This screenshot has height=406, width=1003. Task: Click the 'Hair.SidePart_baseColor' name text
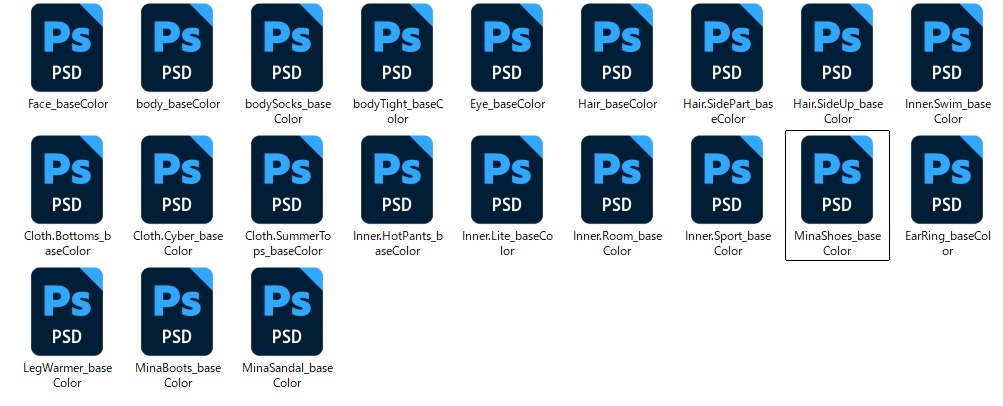coord(728,111)
